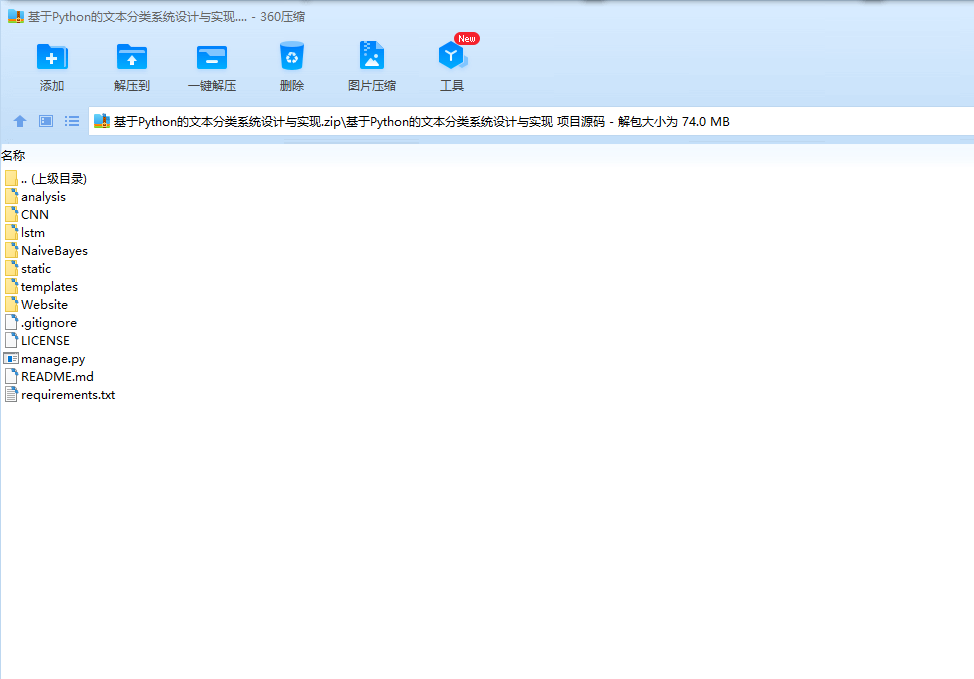This screenshot has width=974, height=679.
Task: Click the Website folder icon
Action: point(11,304)
